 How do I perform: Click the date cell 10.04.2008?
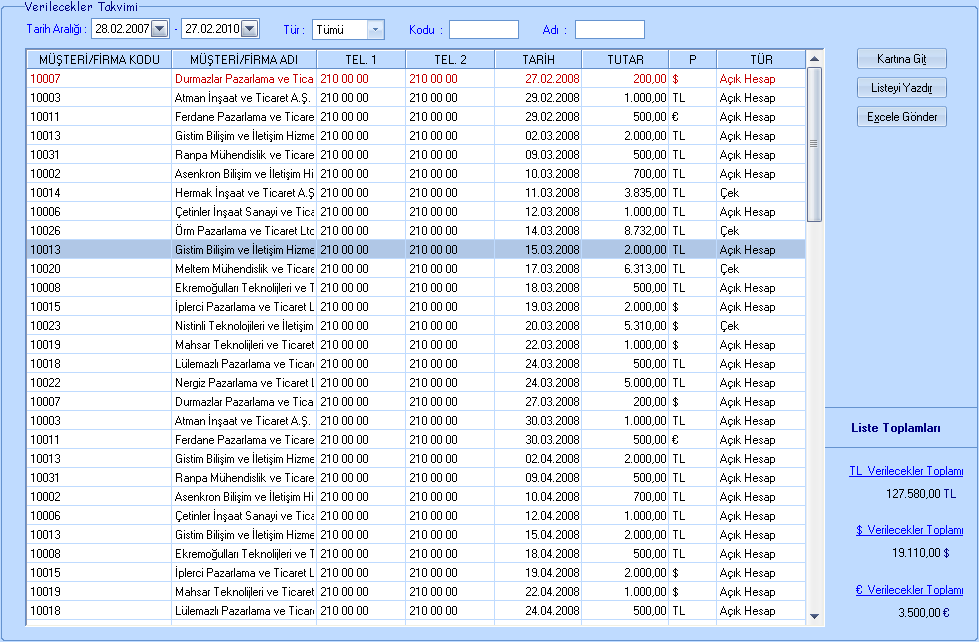tap(538, 496)
